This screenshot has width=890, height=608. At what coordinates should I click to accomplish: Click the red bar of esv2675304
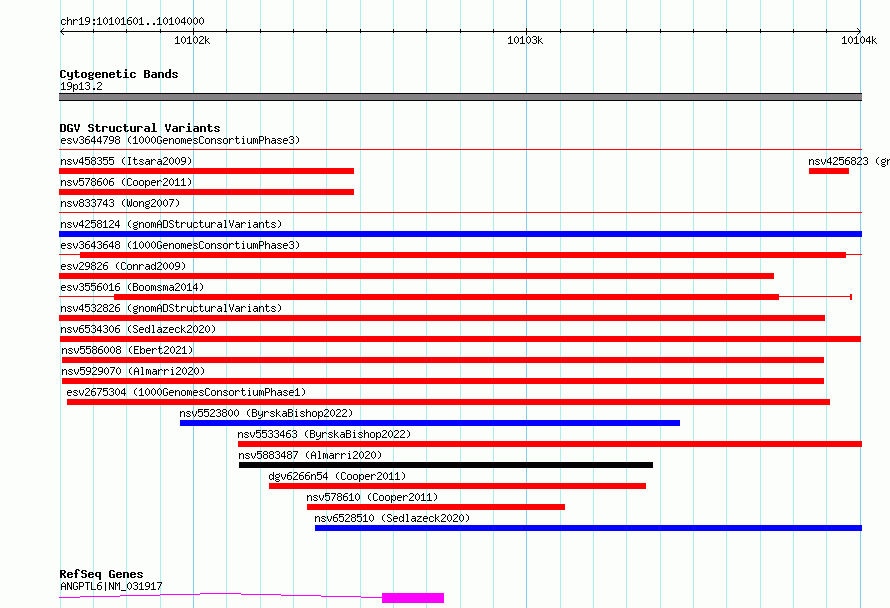point(448,402)
